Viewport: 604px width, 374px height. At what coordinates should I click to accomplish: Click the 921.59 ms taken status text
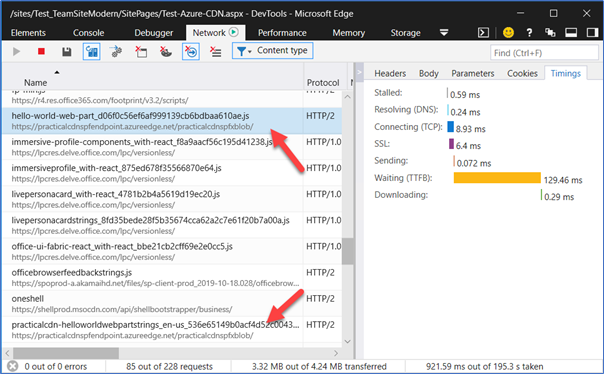pyautogui.click(x=485, y=367)
